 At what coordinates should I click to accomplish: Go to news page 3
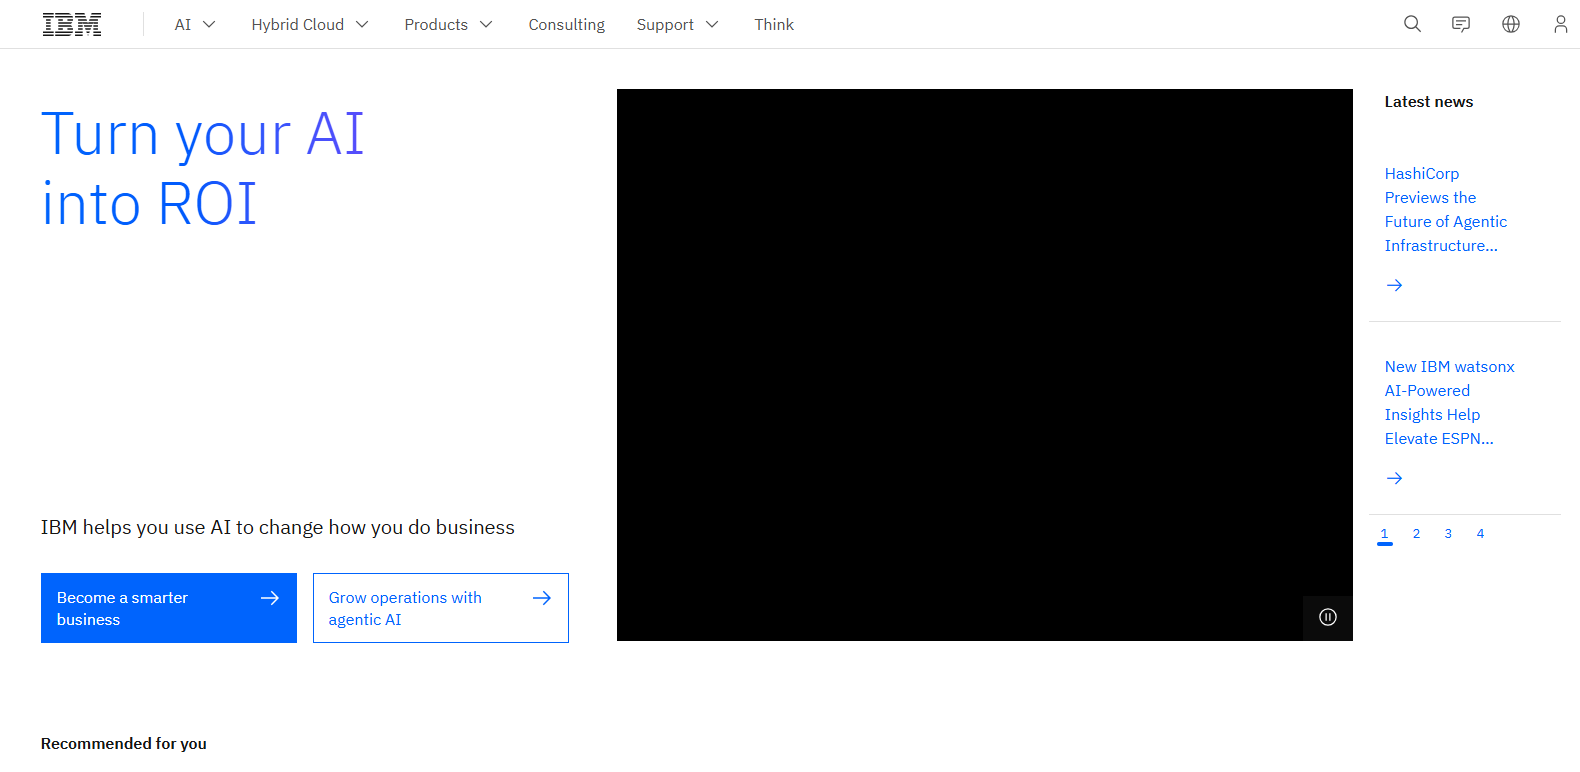click(1448, 534)
